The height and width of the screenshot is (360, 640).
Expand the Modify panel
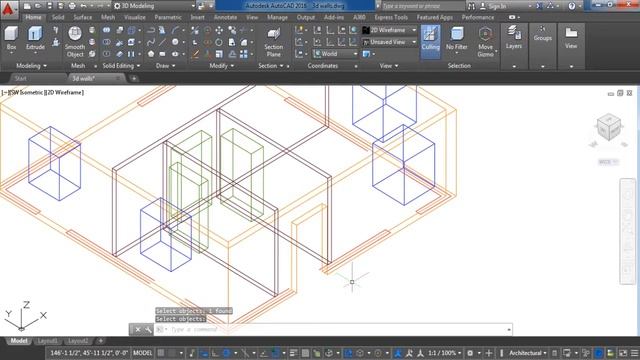pyautogui.click(x=222, y=66)
